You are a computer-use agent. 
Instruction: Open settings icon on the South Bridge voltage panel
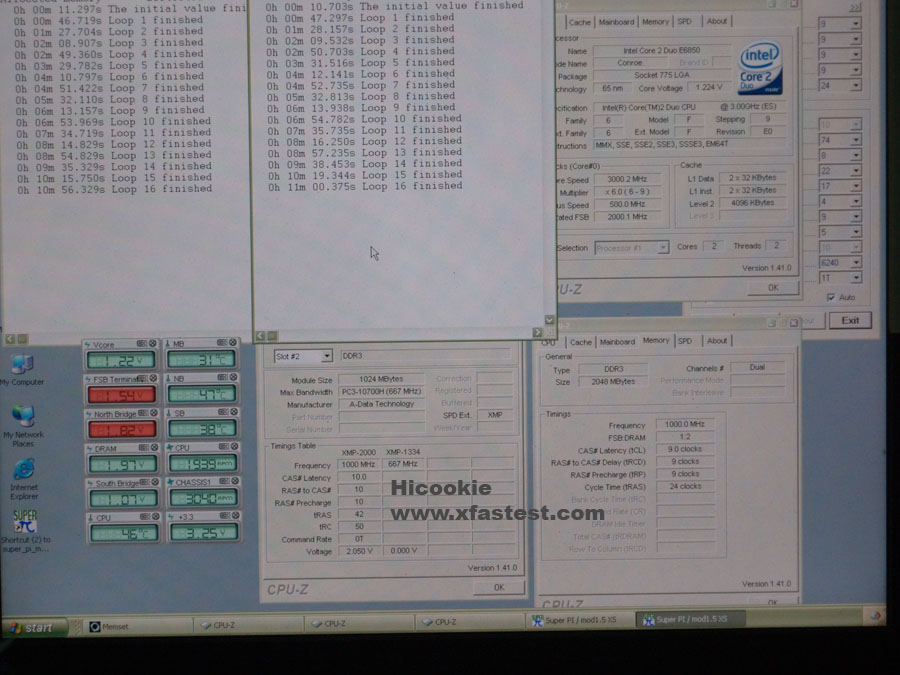click(145, 483)
